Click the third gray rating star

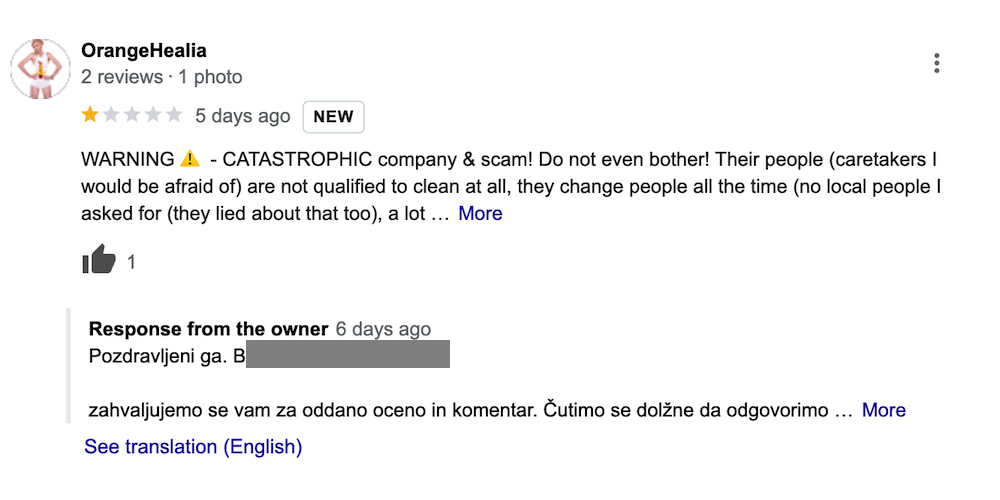click(x=132, y=115)
